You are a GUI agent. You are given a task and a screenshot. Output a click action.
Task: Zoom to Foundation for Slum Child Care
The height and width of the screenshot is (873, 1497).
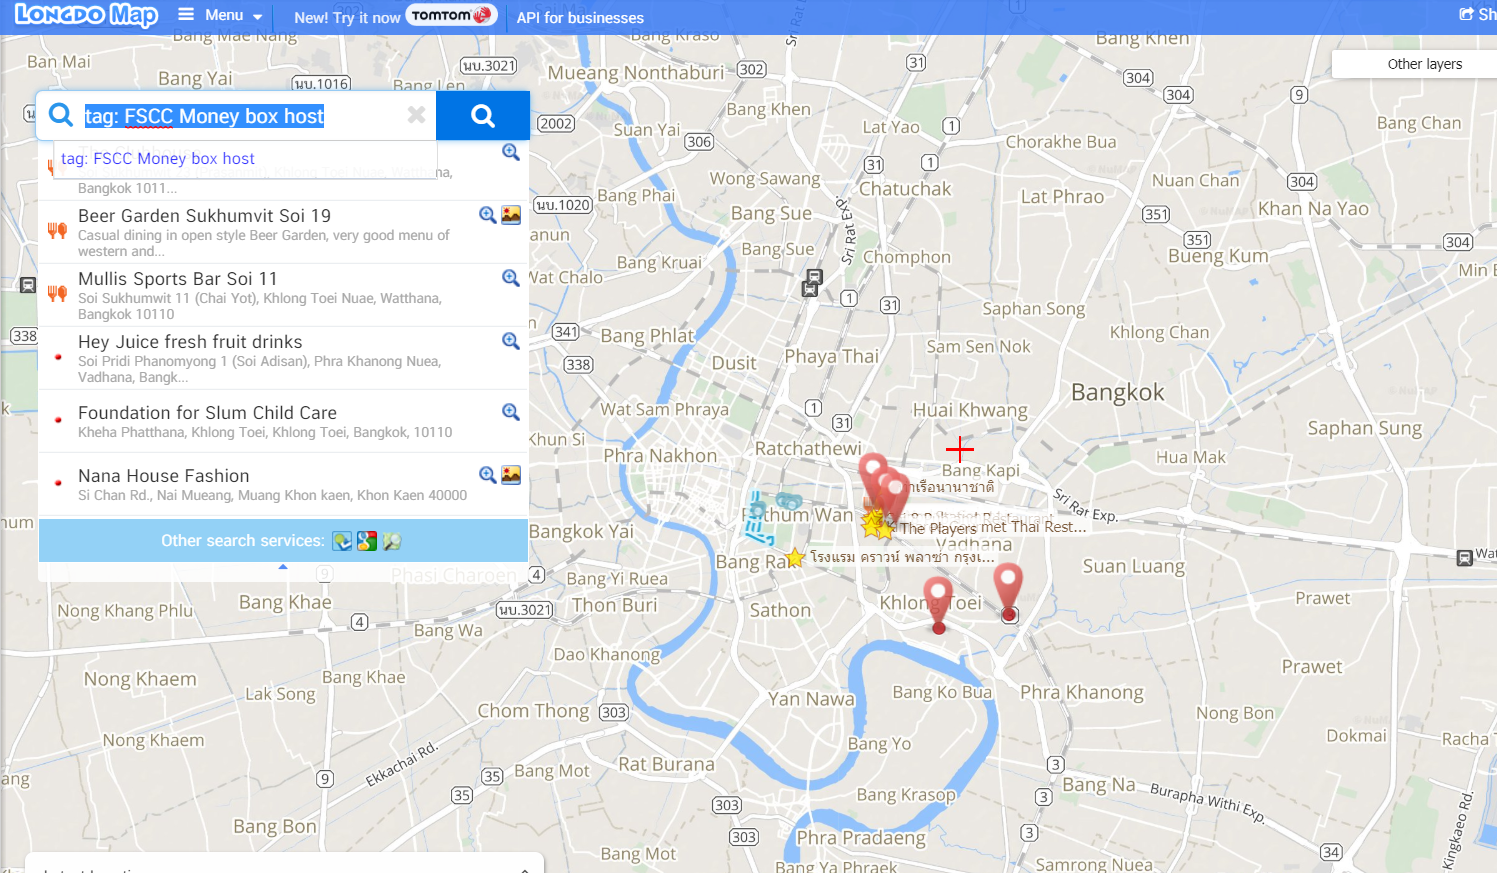tap(510, 412)
